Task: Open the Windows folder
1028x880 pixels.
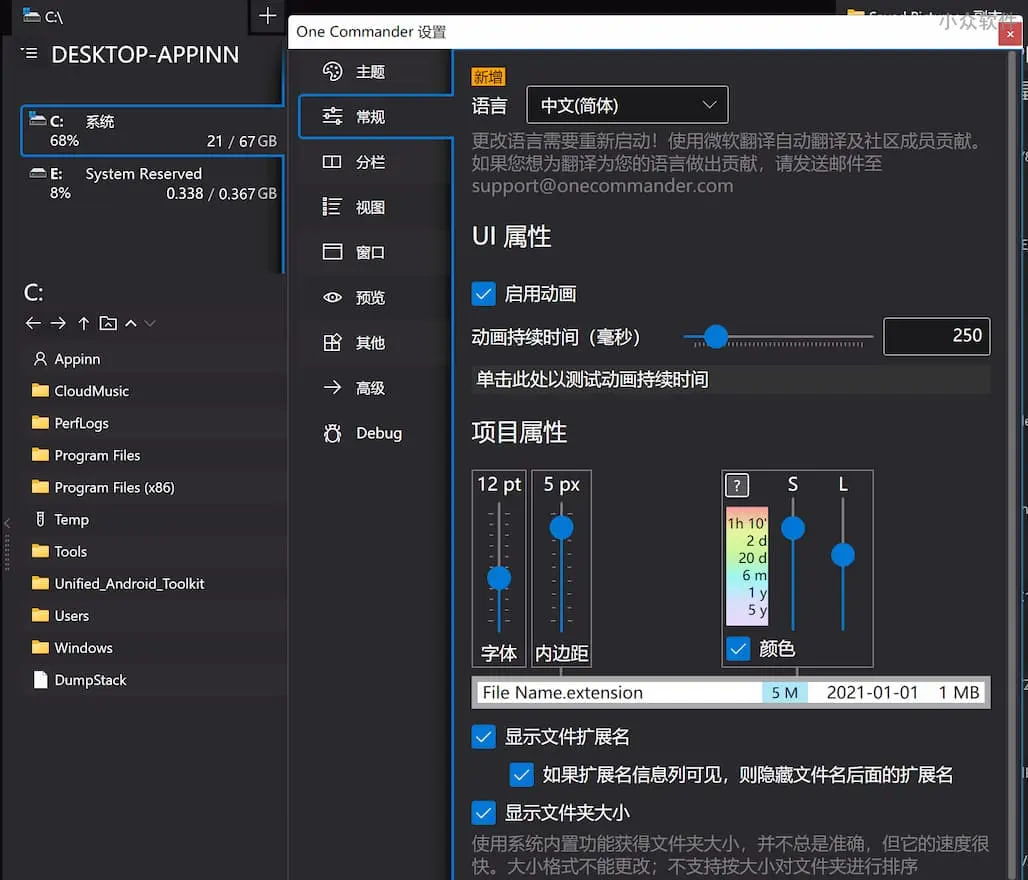Action: [x=155, y=648]
